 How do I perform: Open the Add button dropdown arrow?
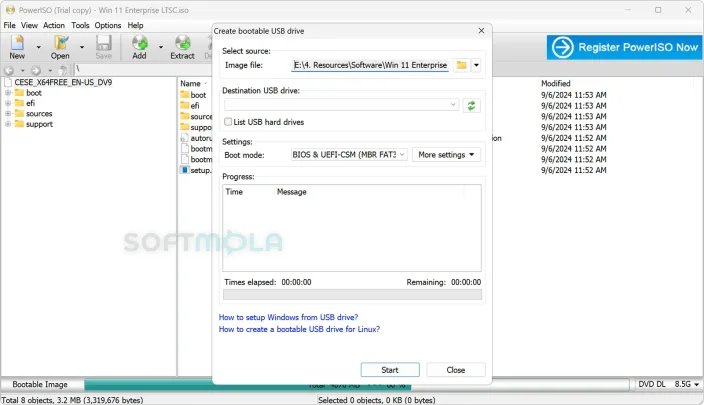[x=161, y=47]
